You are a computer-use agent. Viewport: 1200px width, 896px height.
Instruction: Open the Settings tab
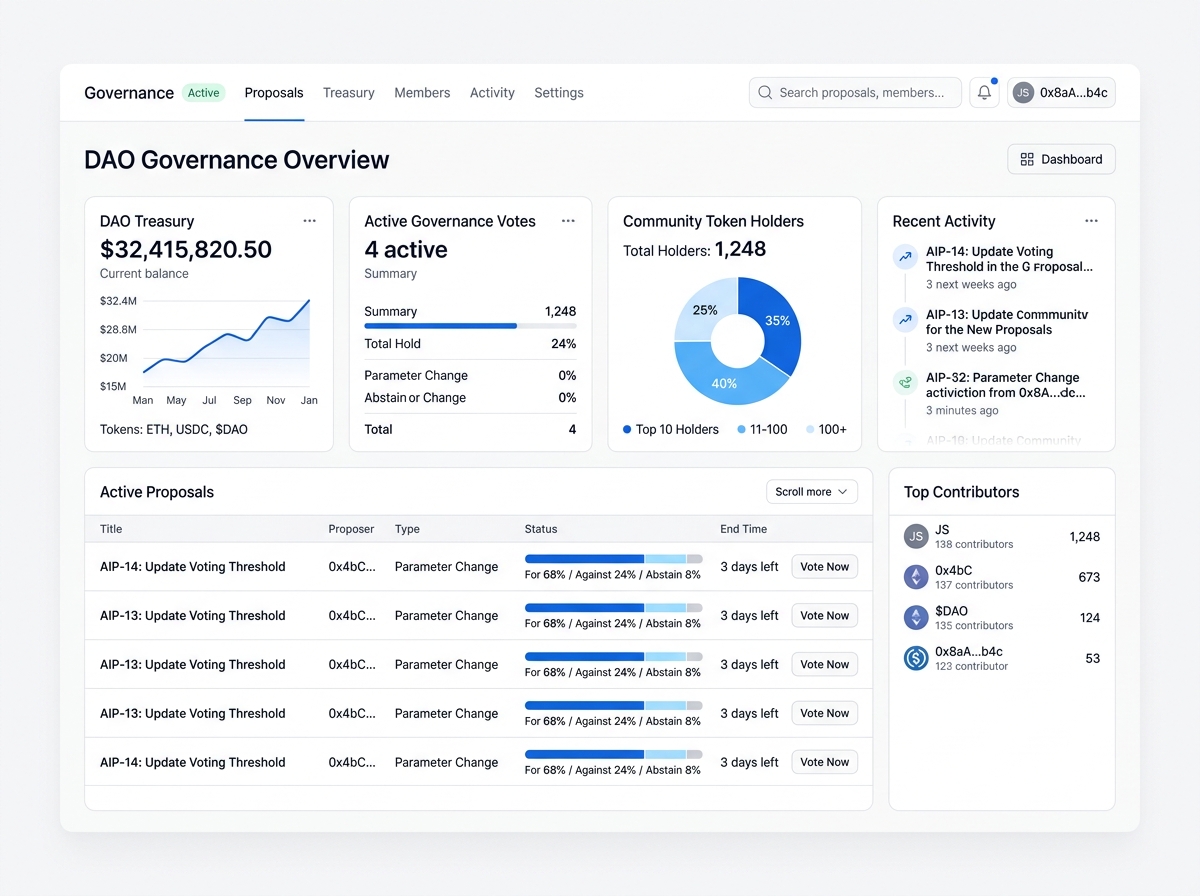point(559,93)
